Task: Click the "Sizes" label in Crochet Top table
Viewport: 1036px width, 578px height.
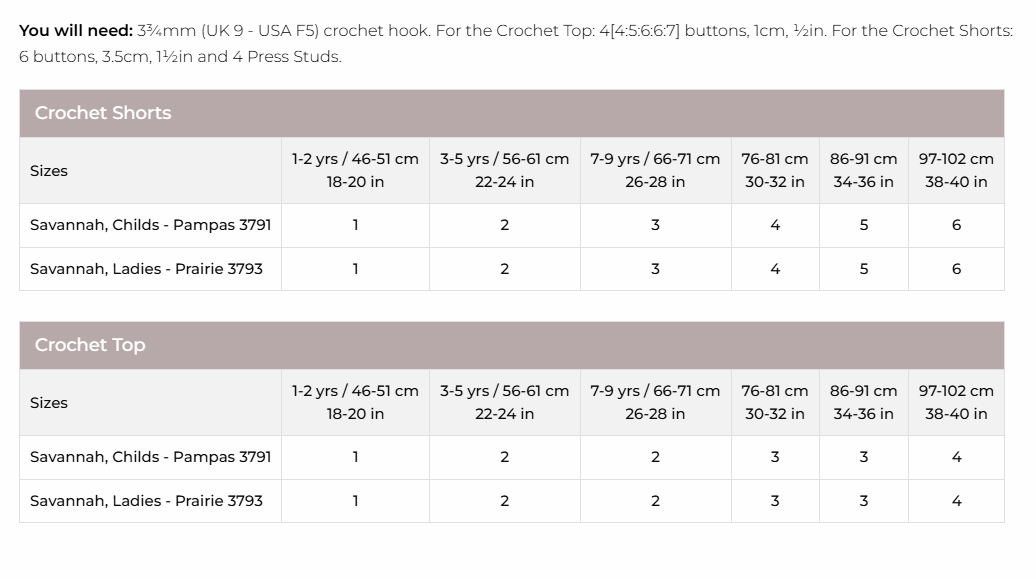Action: [49, 403]
